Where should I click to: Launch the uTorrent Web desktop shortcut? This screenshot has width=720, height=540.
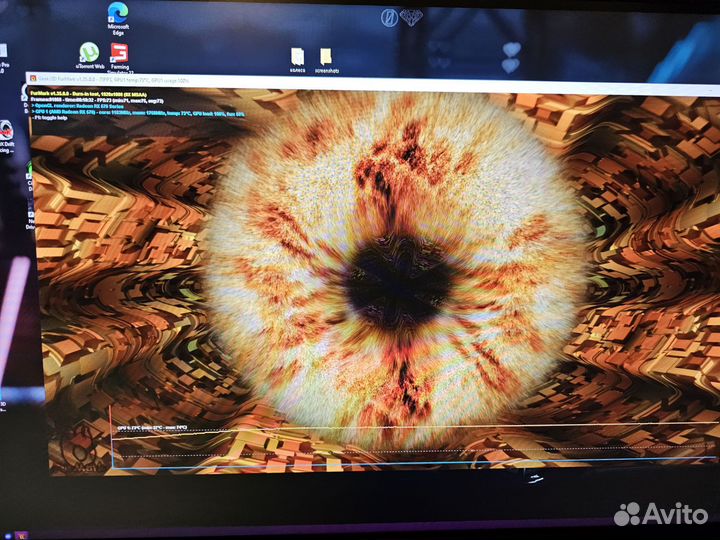coord(90,56)
